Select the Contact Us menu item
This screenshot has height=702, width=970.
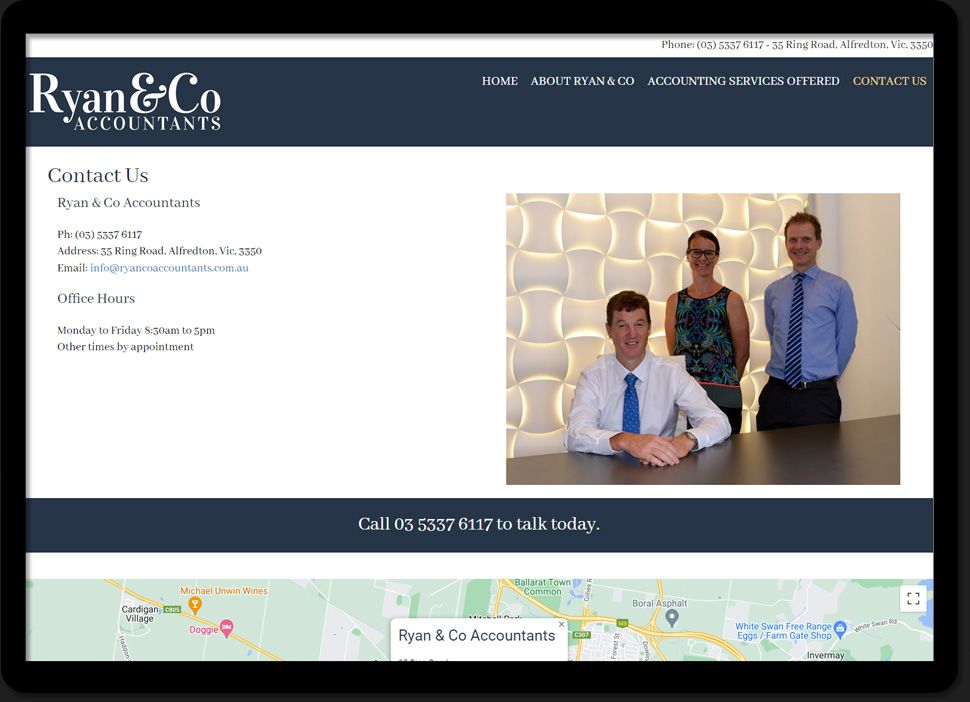[x=889, y=81]
